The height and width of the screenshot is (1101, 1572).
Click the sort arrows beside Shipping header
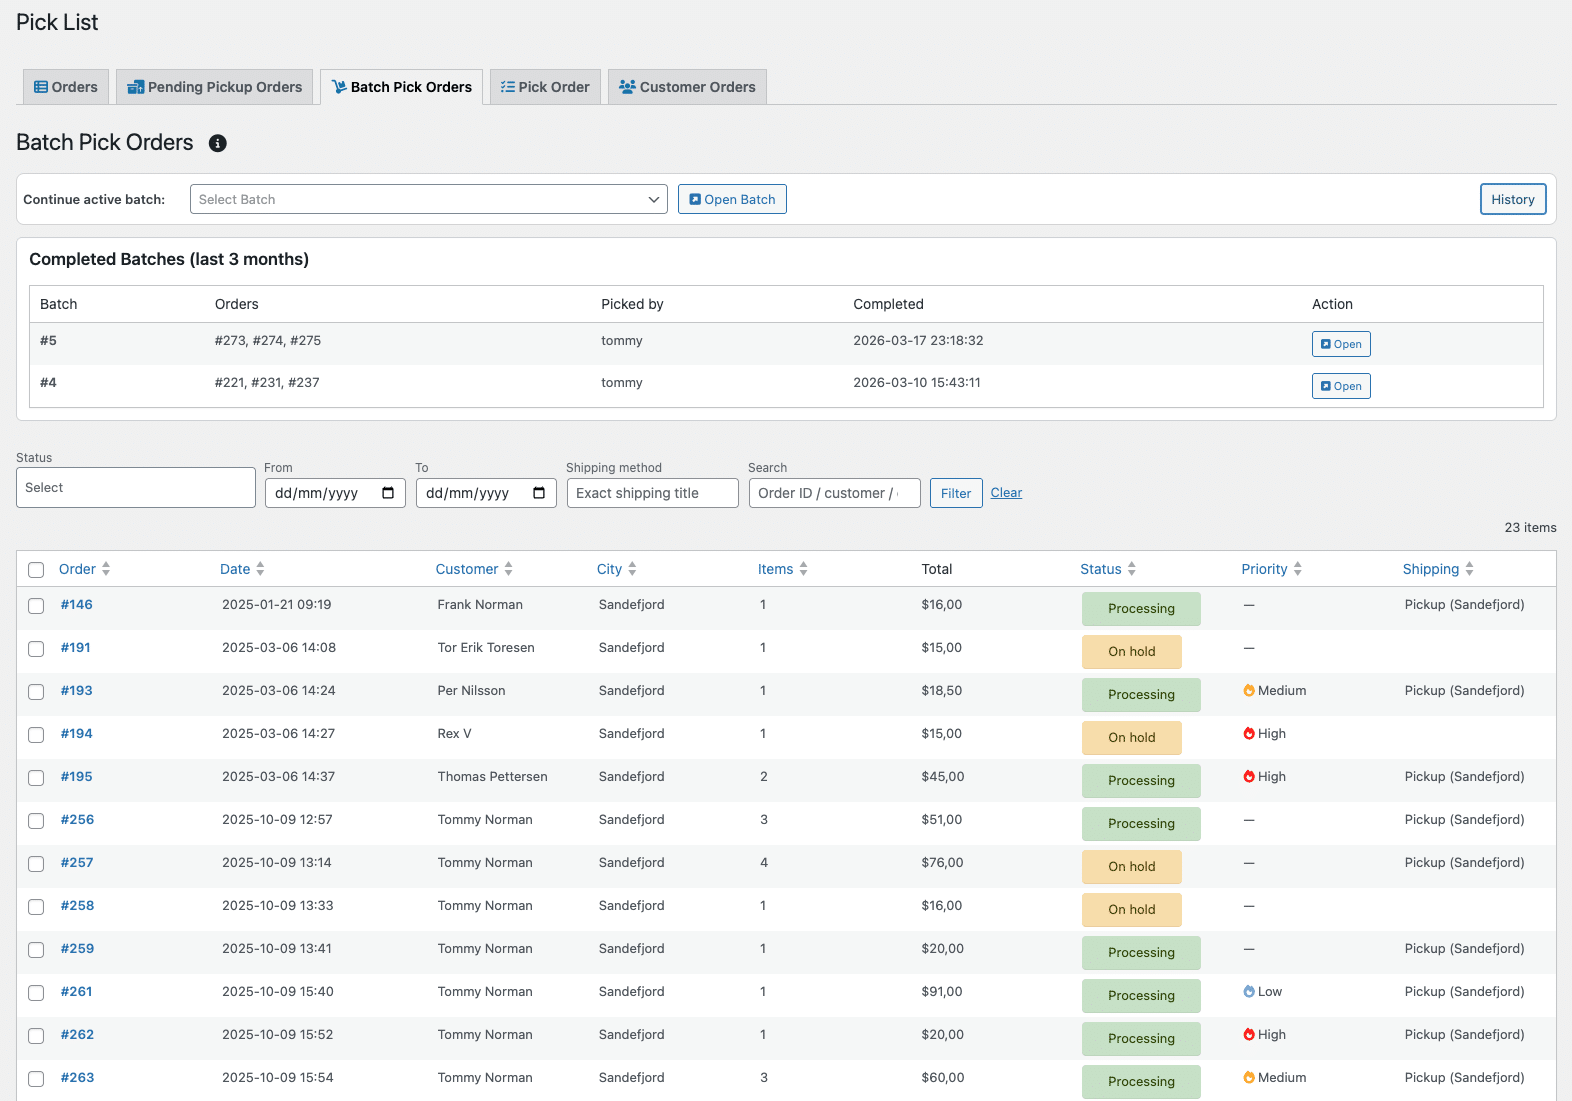[1469, 569]
